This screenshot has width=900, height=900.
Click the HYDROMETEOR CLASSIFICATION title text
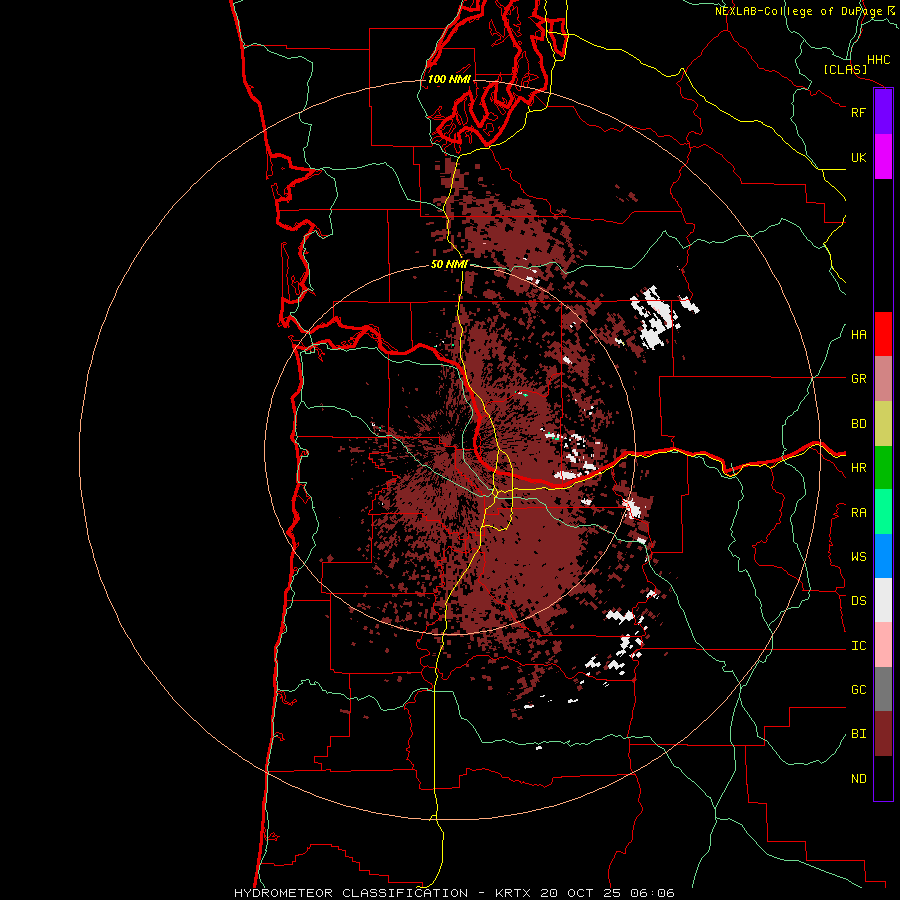coord(351,893)
